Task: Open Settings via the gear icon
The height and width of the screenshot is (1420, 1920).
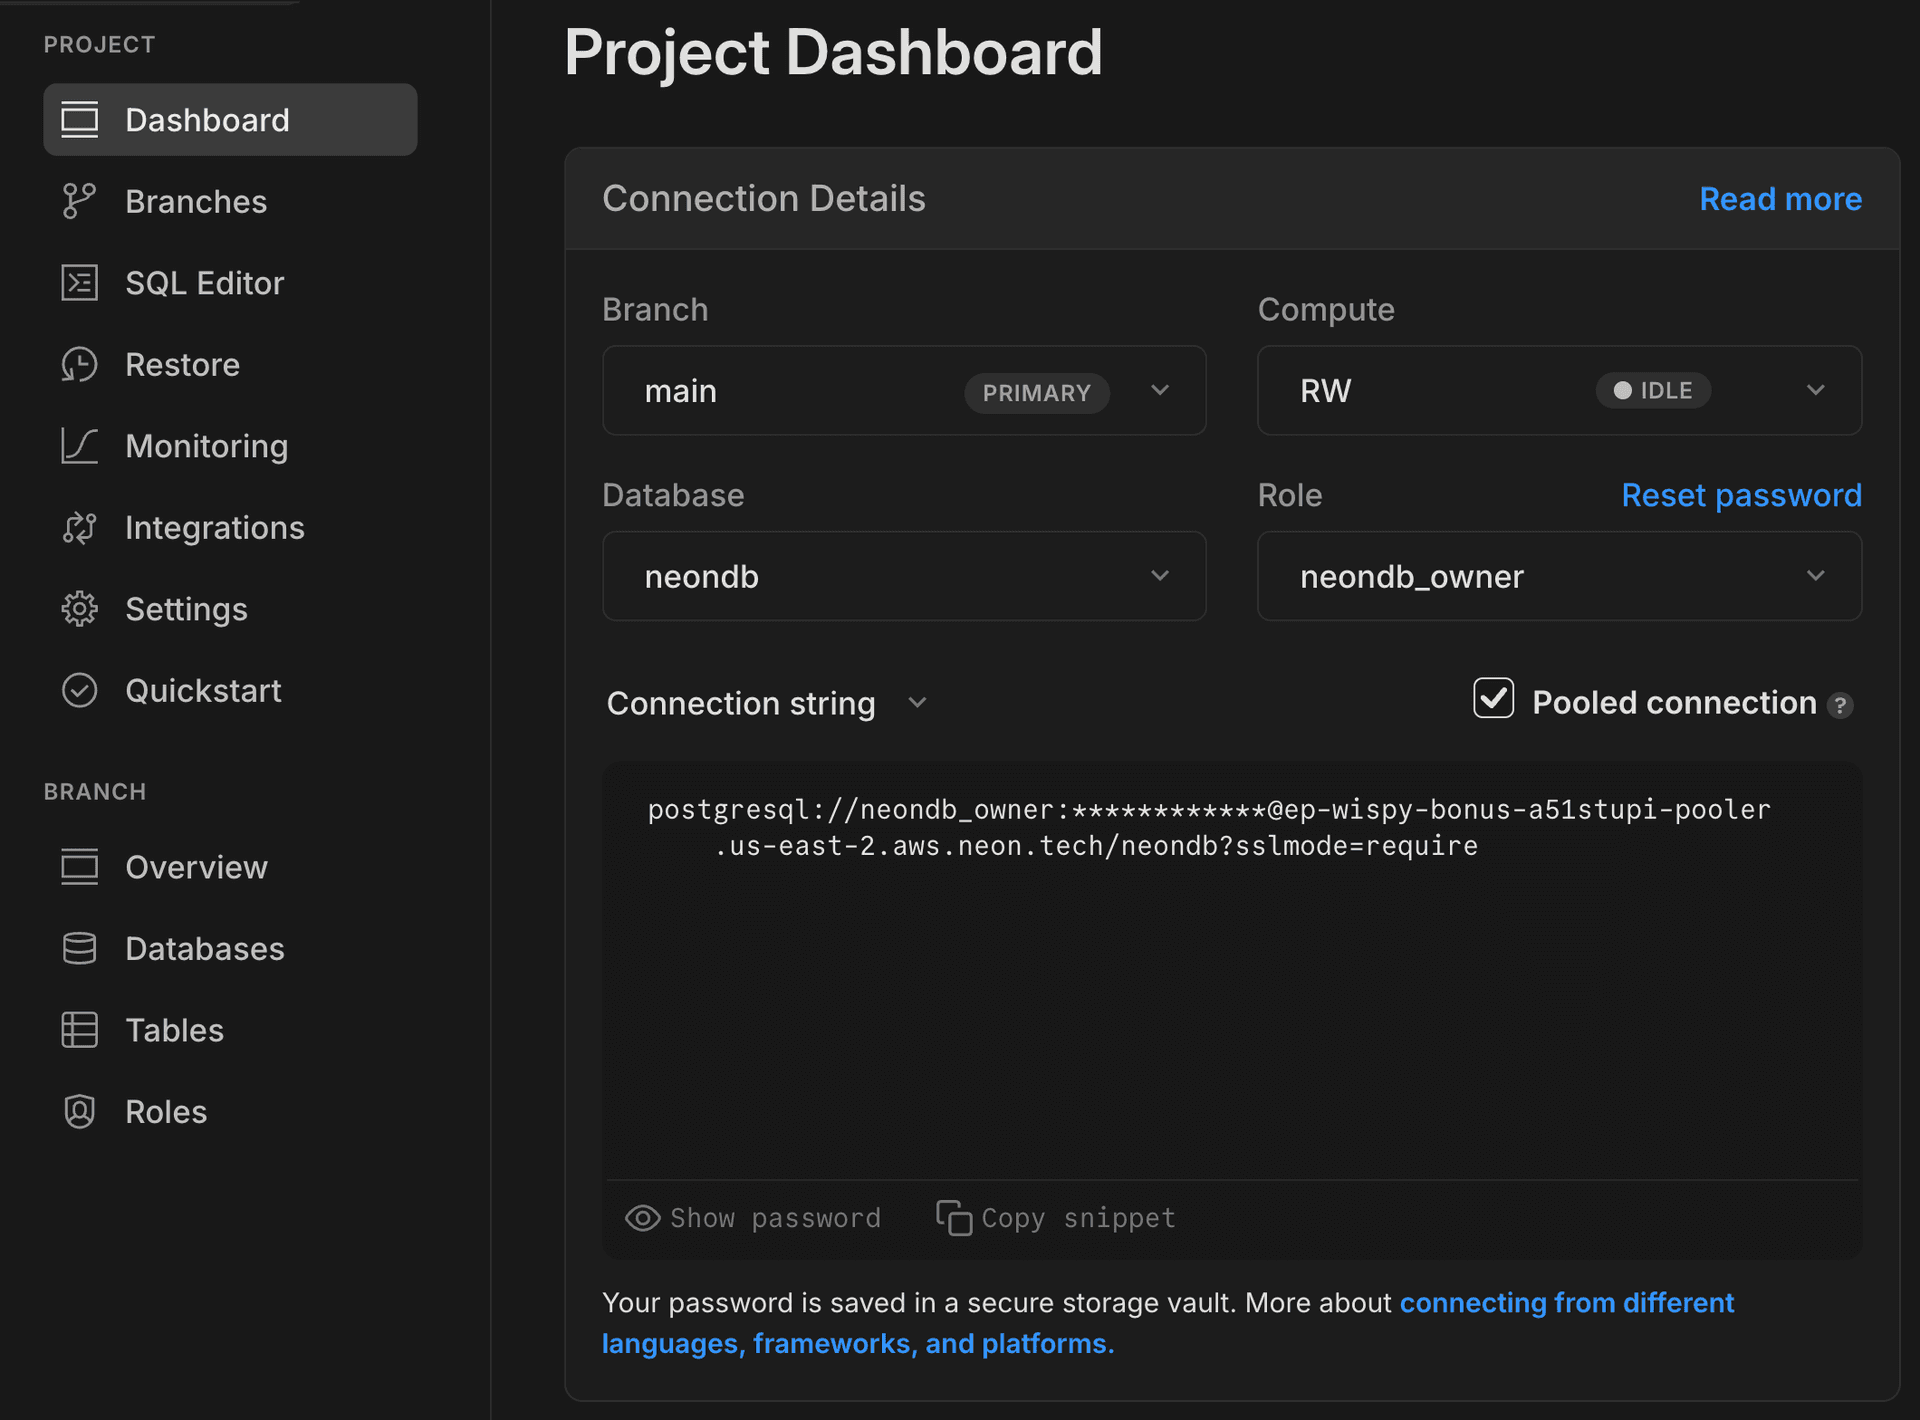Action: point(79,609)
